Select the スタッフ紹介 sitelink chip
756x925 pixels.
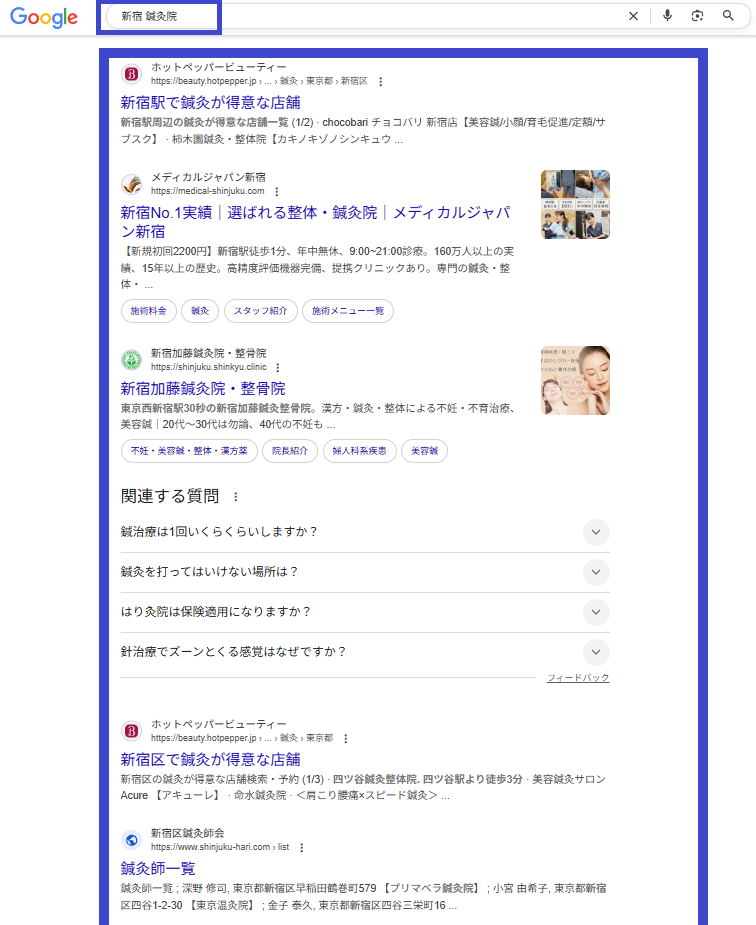pos(261,311)
